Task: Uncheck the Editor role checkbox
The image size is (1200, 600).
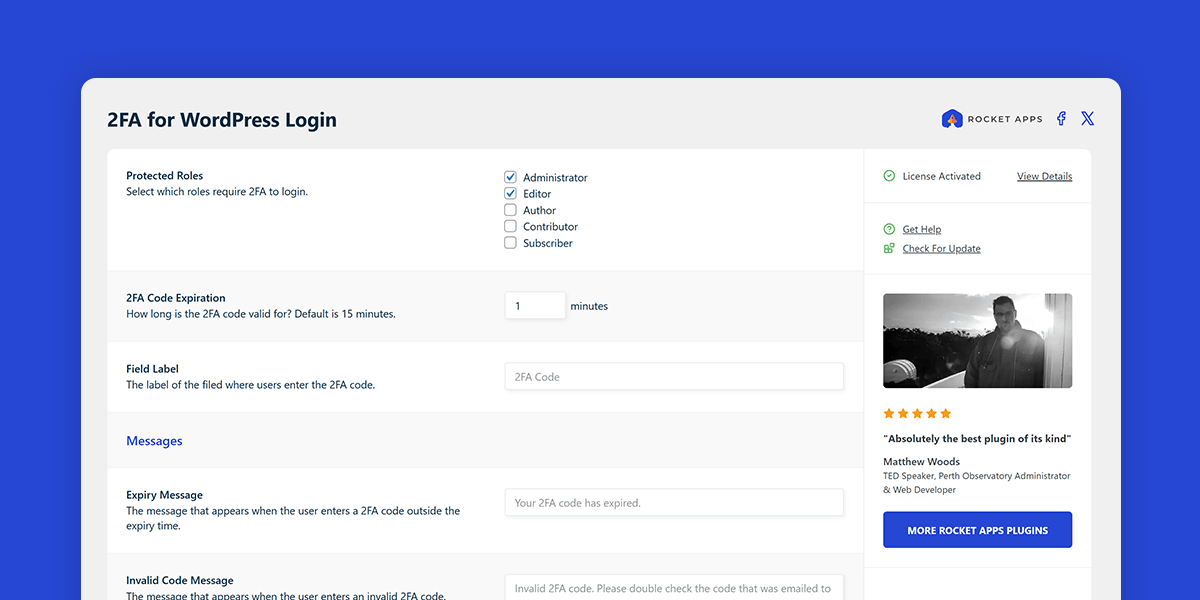Action: click(x=510, y=193)
